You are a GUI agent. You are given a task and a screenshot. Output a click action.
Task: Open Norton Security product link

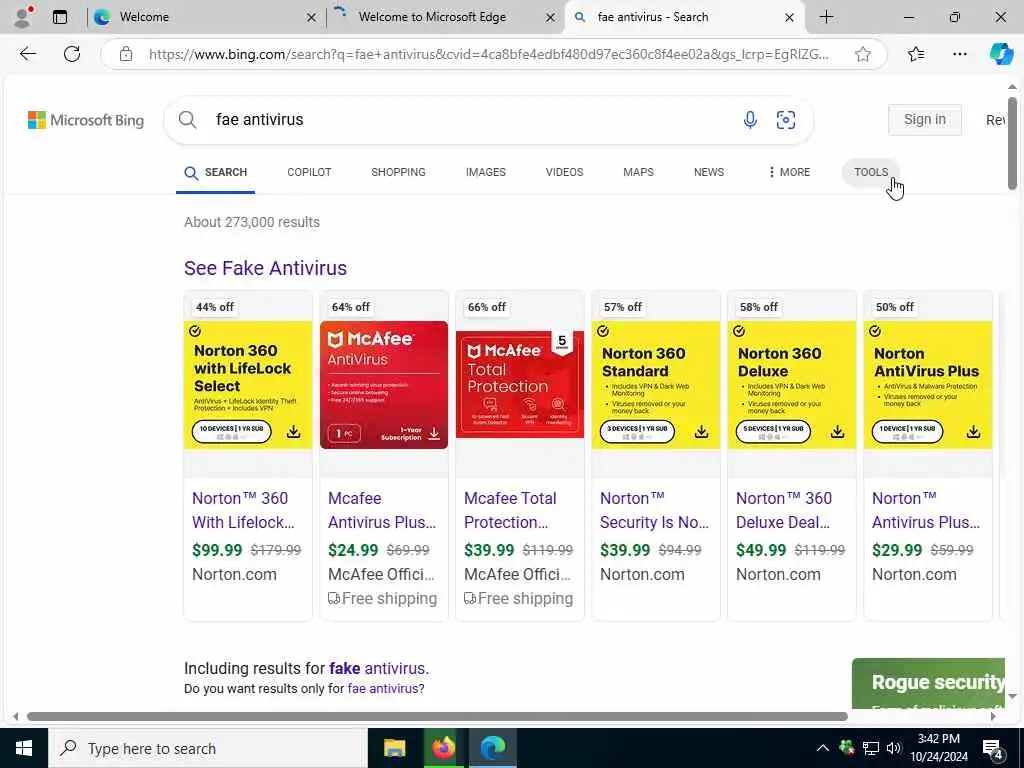(654, 510)
